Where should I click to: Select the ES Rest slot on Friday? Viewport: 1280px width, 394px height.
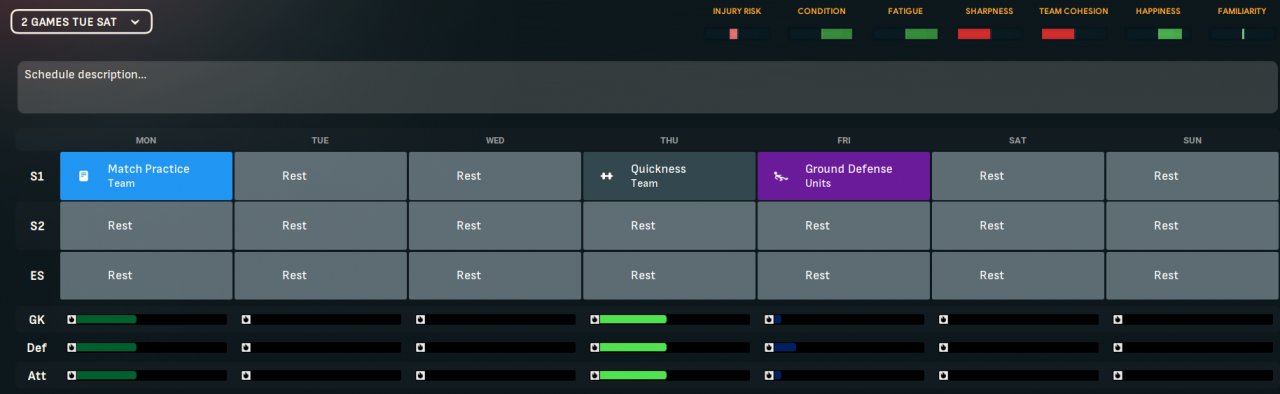tap(843, 275)
